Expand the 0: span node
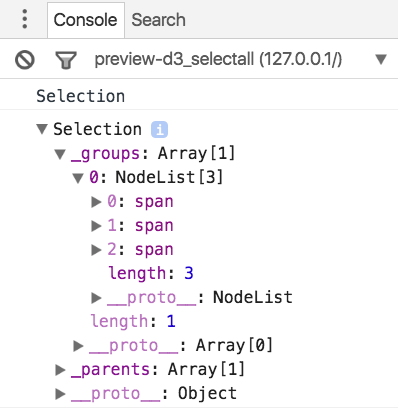Screen dimensions: 398x412 tap(96, 202)
